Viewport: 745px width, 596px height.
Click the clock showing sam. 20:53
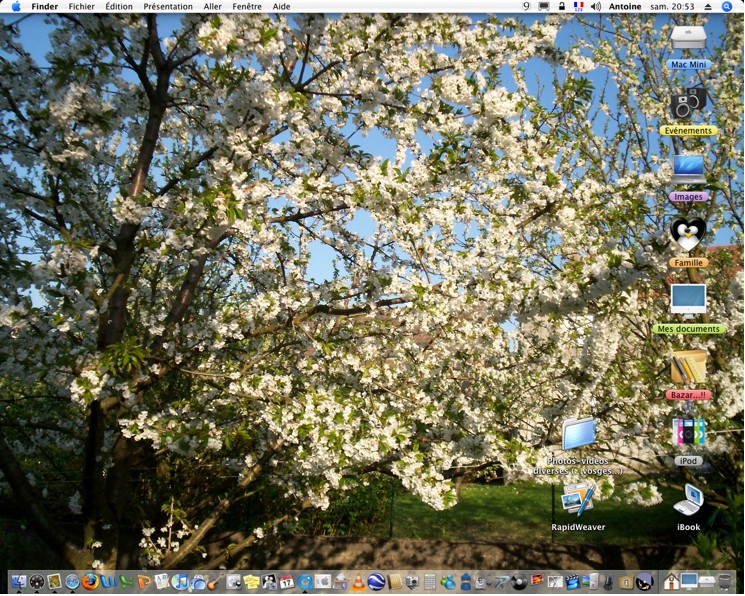[x=672, y=6]
